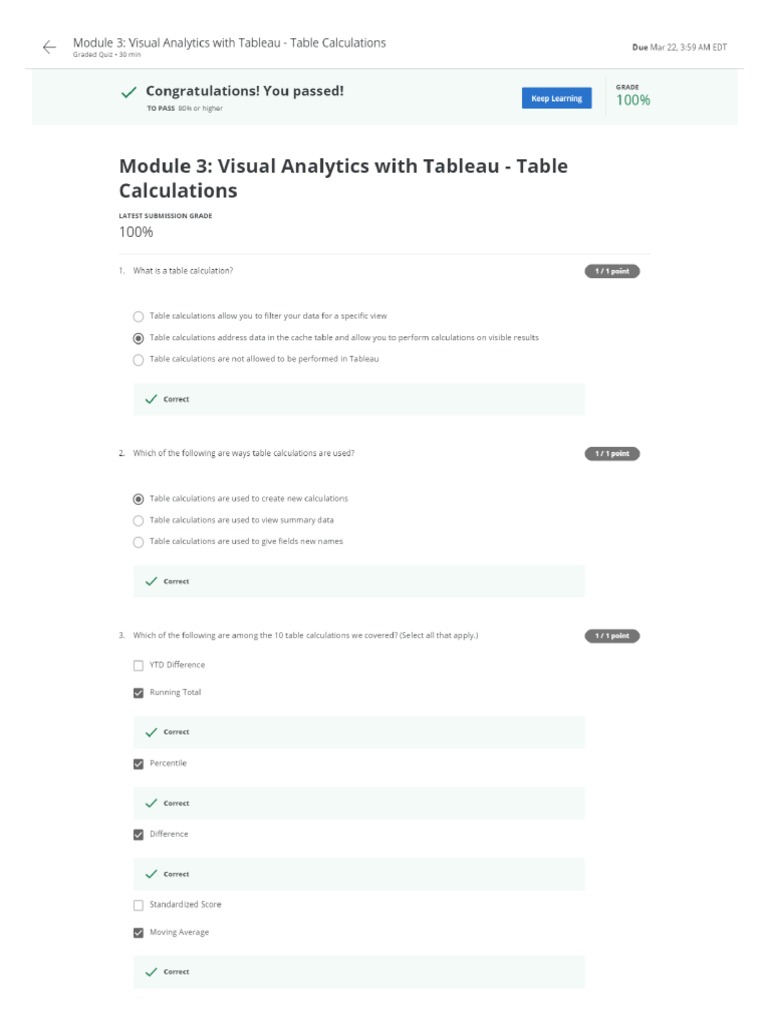The image size is (768, 1024).
Task: Select 'used to view summary data' radio
Action: point(138,521)
